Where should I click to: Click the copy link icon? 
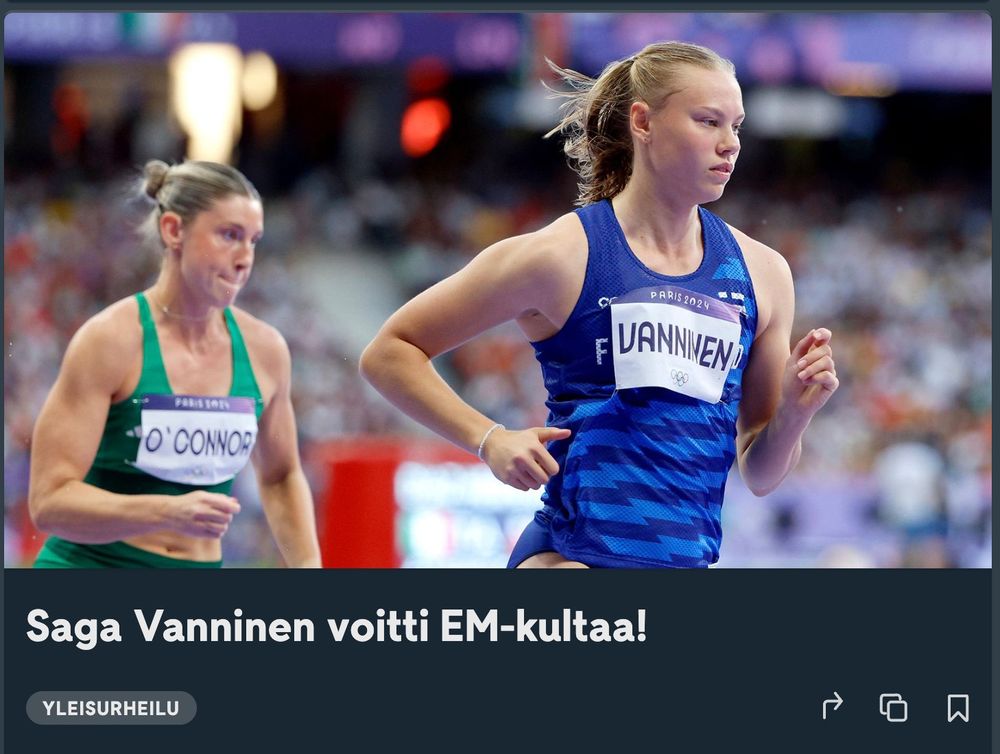pyautogui.click(x=893, y=707)
